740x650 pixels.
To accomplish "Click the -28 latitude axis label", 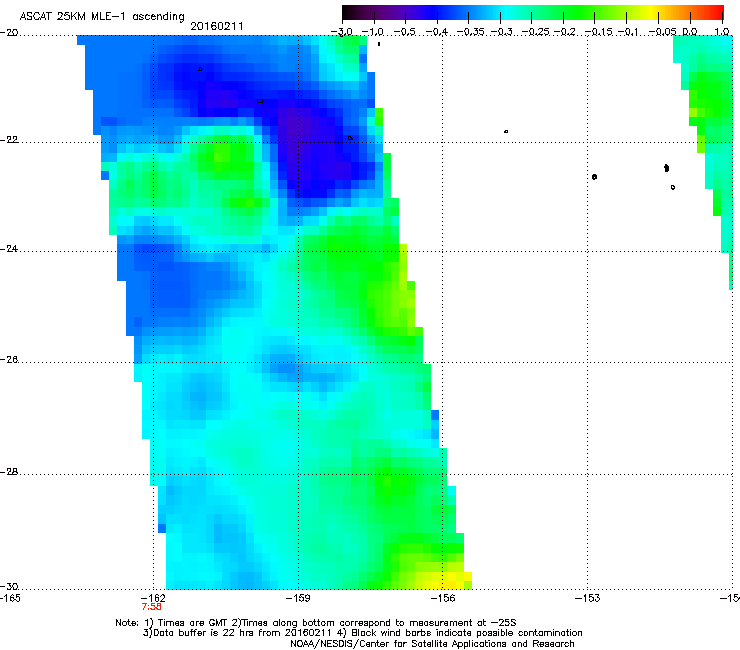I will 9,472.
